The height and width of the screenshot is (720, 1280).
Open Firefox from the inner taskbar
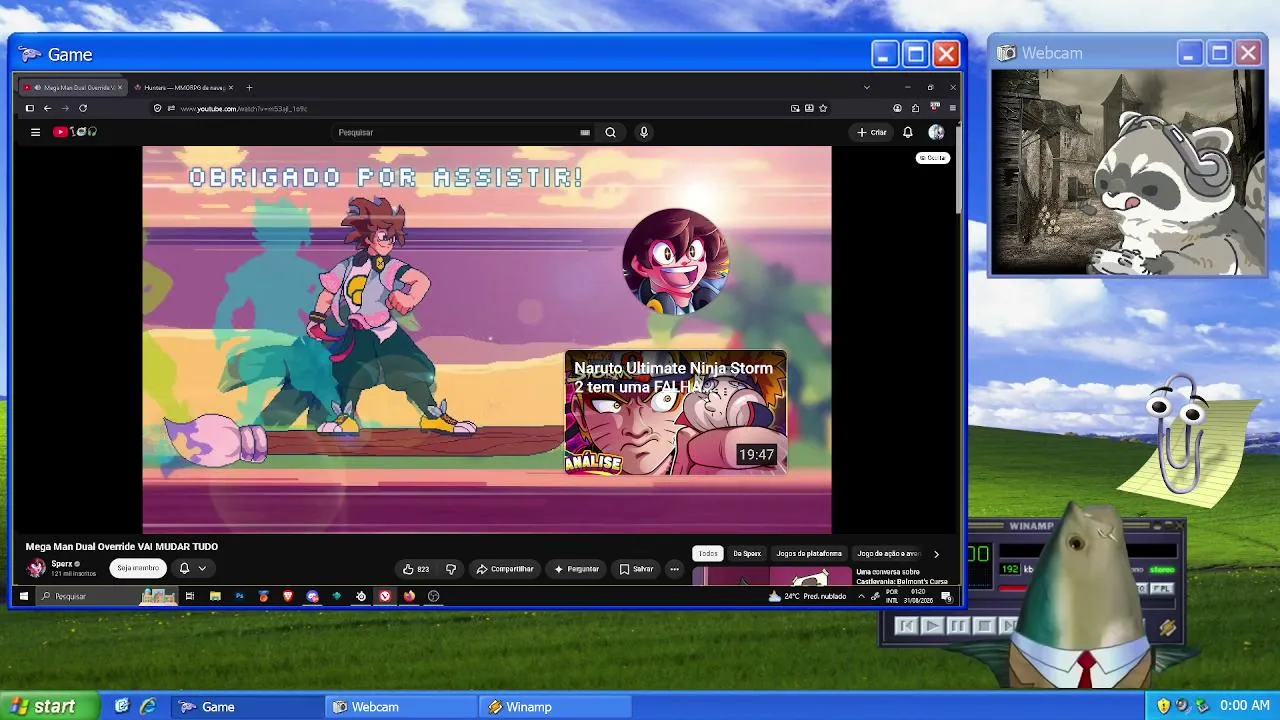point(409,596)
